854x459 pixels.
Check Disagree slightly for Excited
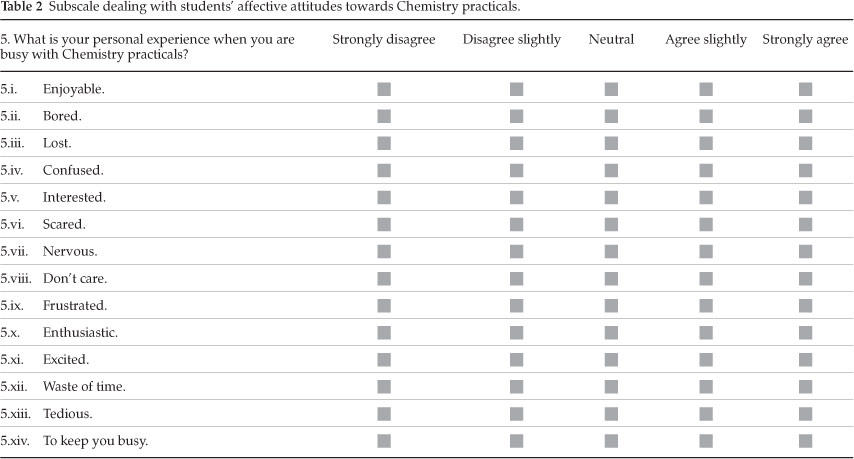point(517,359)
